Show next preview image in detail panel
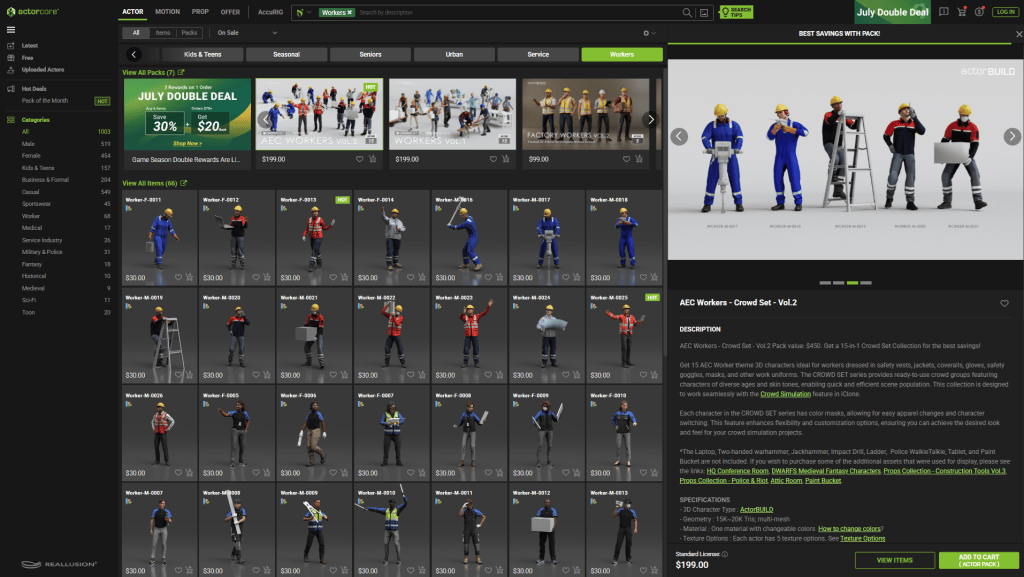The width and height of the screenshot is (1024, 577). coord(1012,136)
